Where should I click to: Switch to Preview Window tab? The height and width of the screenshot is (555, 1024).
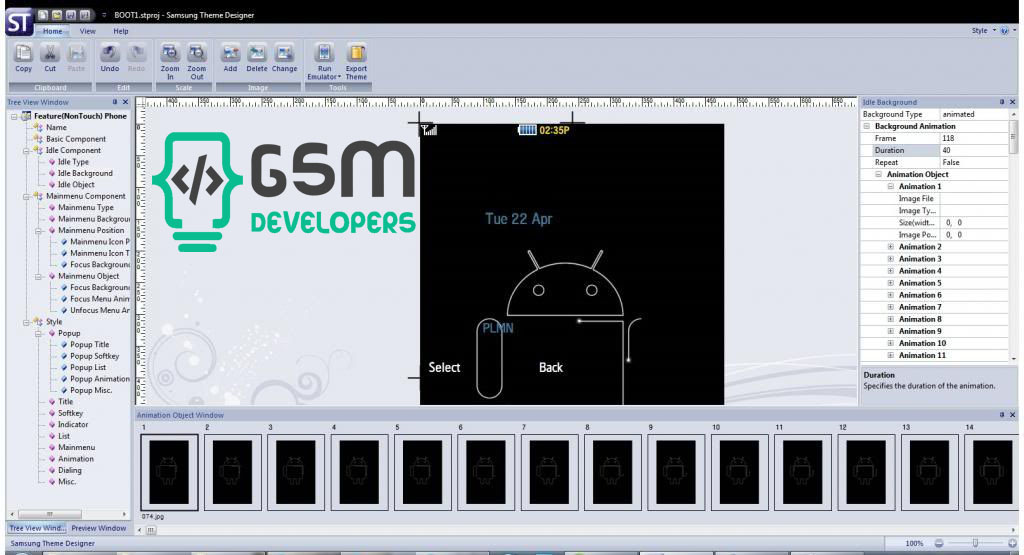[99, 528]
